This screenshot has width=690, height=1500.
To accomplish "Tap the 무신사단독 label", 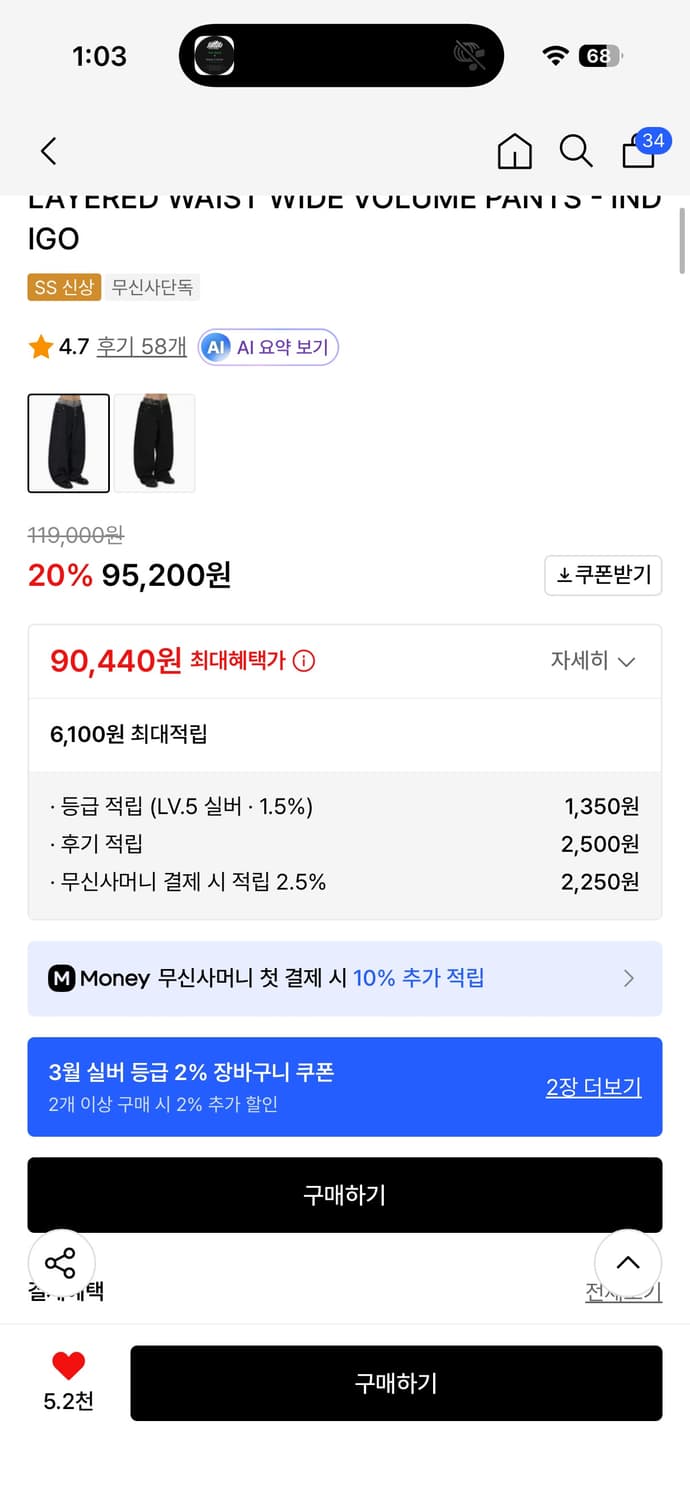I will [152, 287].
